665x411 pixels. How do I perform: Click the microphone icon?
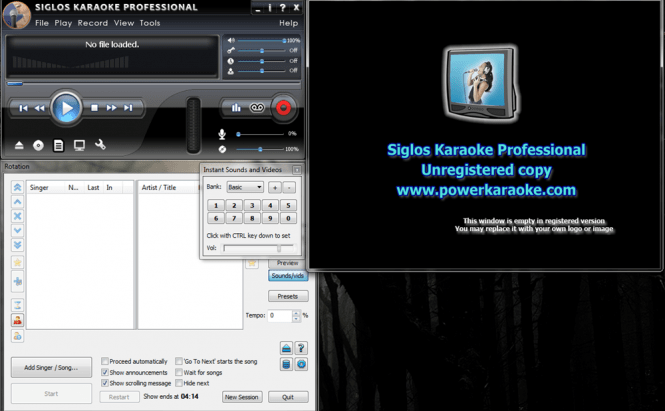tap(222, 134)
